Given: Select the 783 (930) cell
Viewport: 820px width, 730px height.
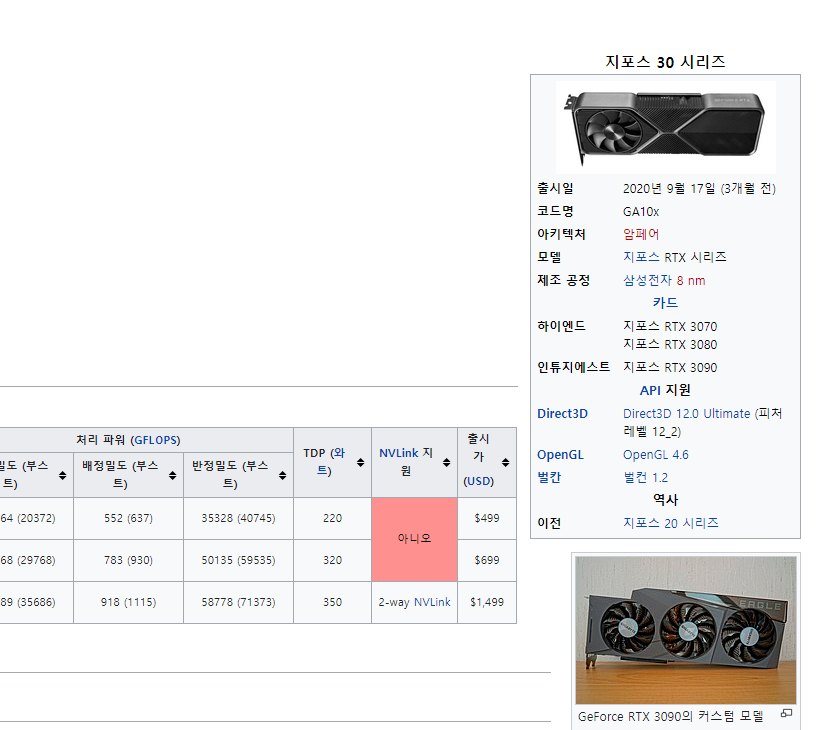Looking at the screenshot, I should (129, 560).
